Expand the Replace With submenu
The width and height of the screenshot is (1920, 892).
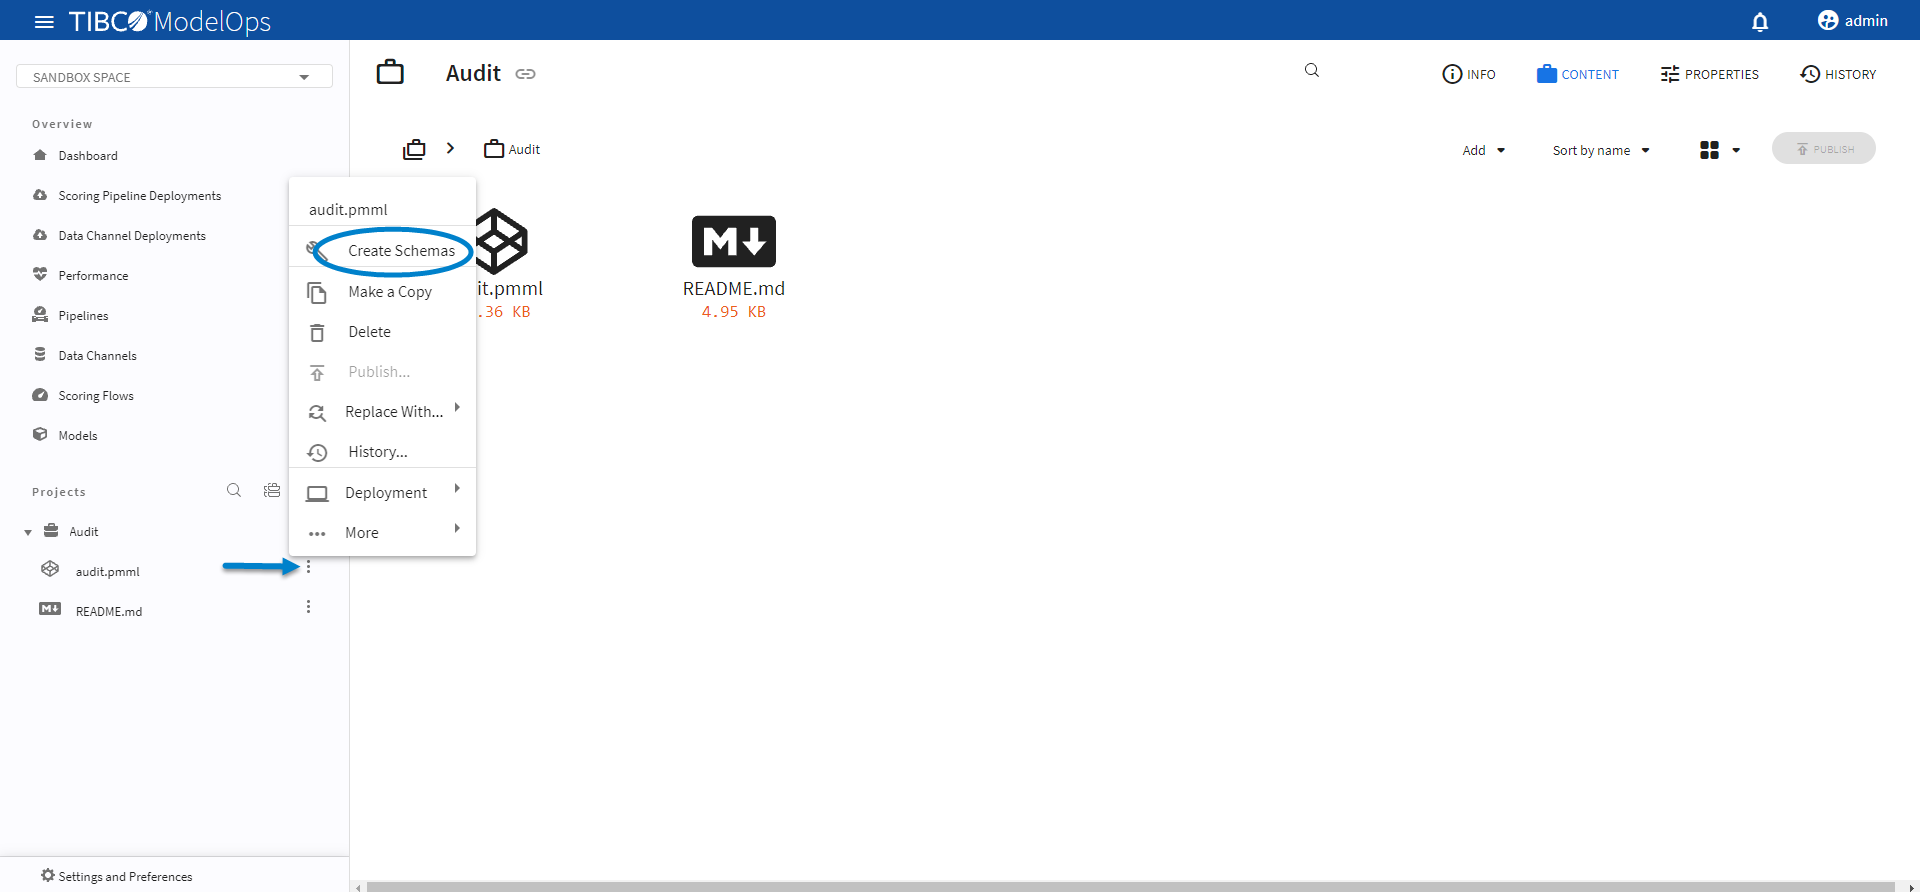(x=382, y=411)
